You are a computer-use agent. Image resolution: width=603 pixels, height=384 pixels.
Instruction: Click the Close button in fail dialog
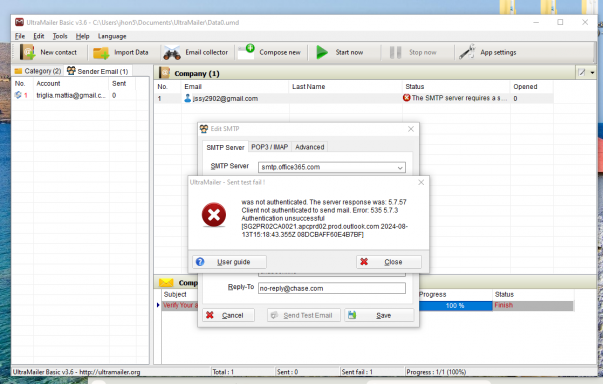[388, 262]
